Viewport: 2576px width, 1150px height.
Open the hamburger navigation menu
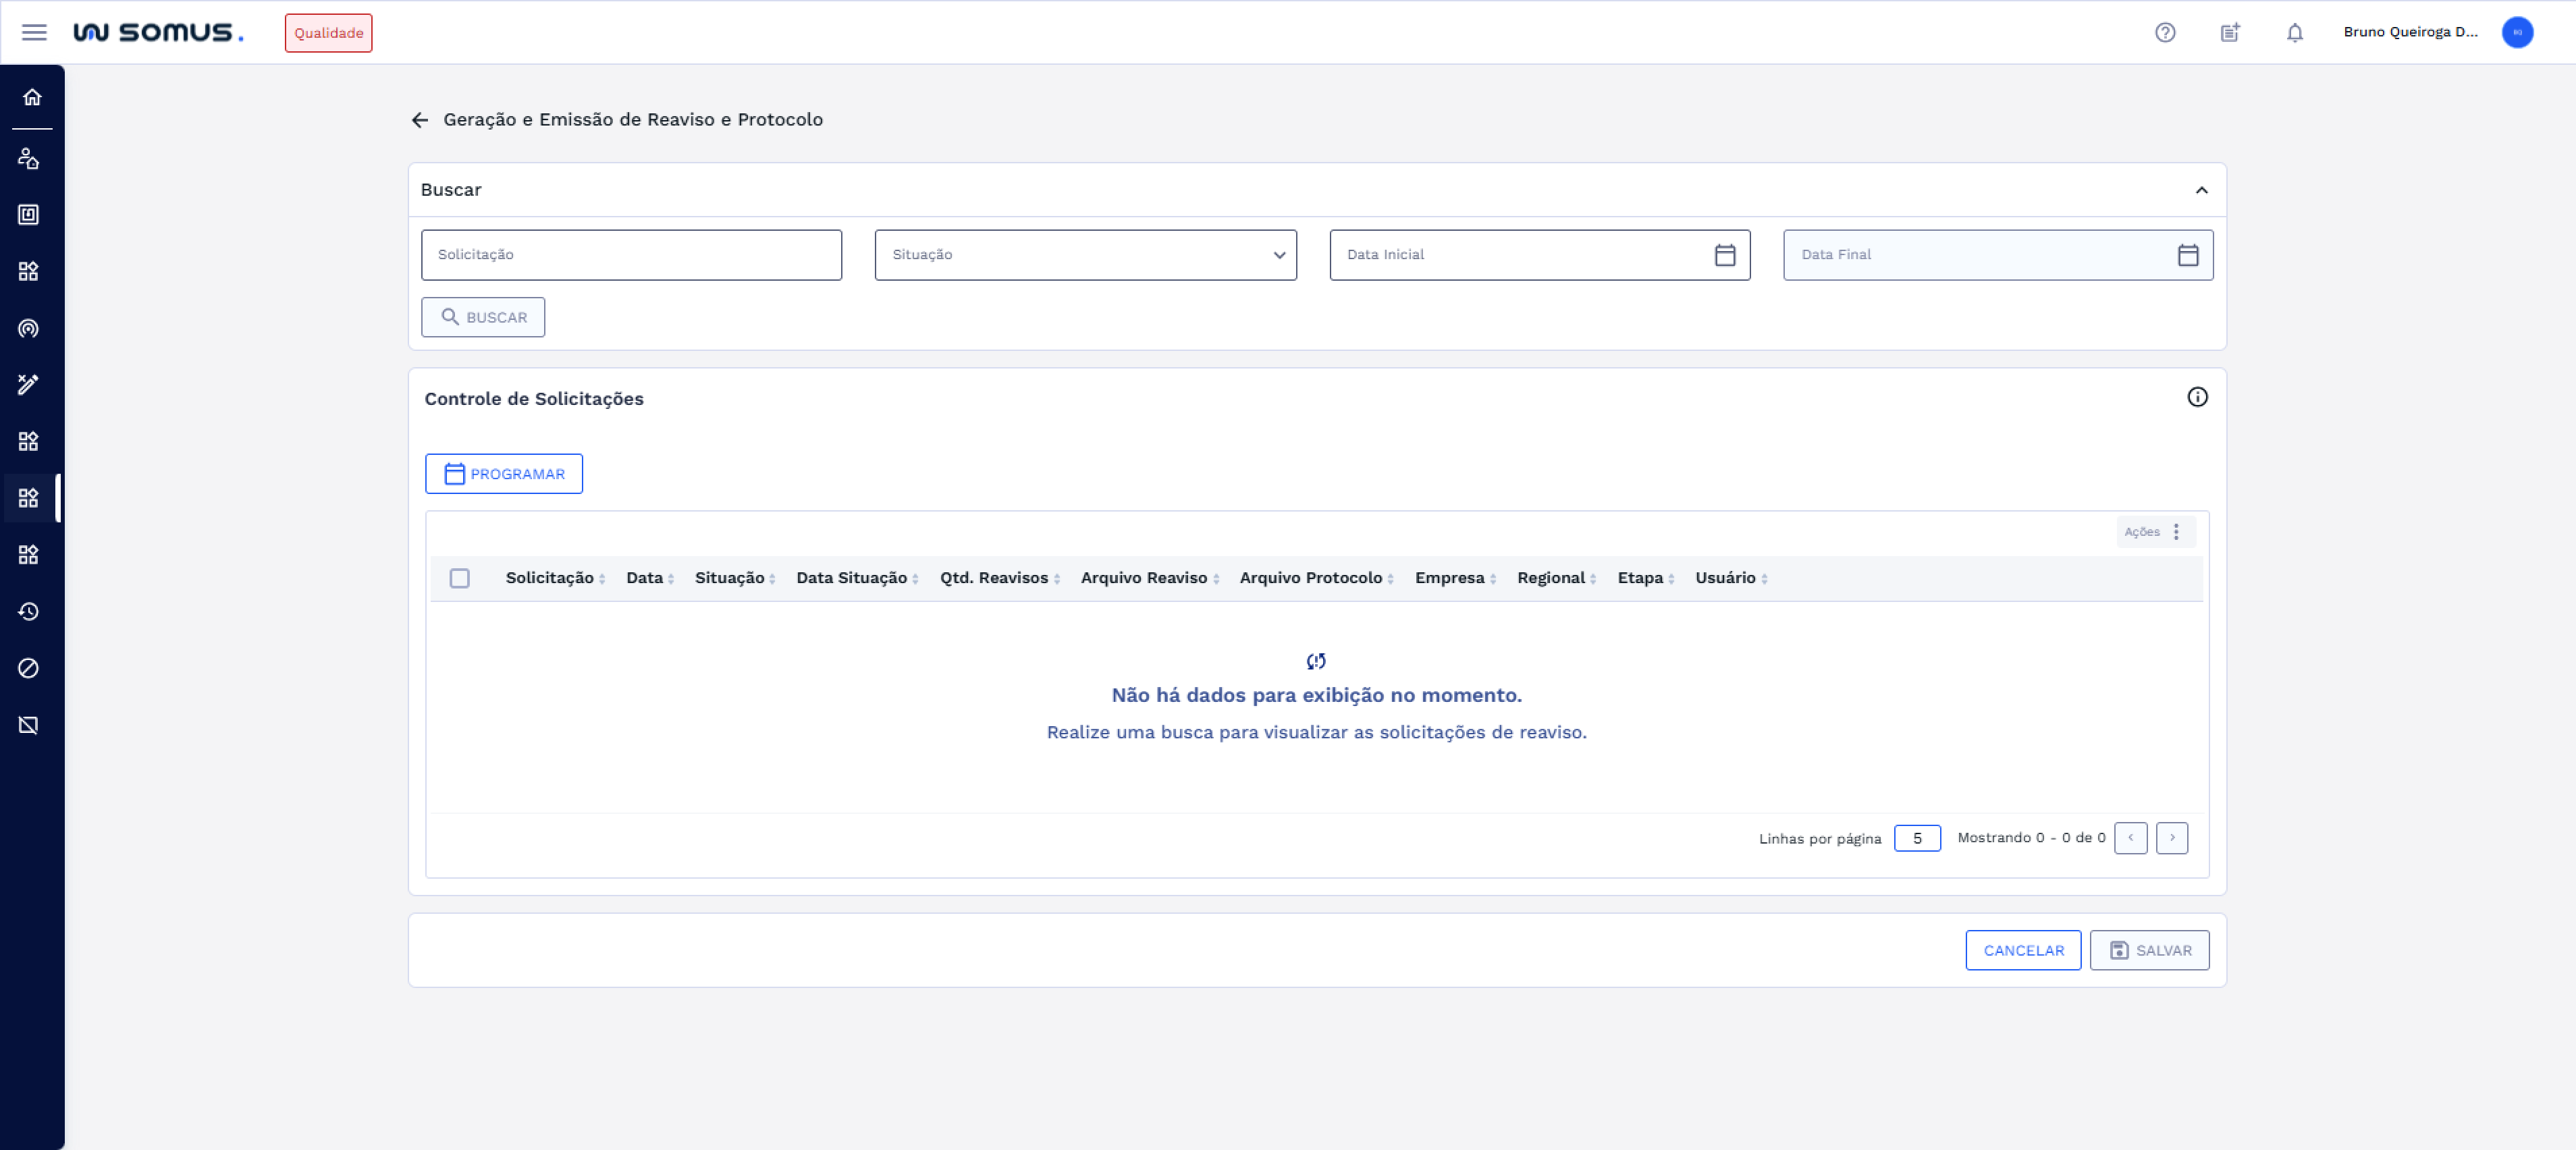34,32
